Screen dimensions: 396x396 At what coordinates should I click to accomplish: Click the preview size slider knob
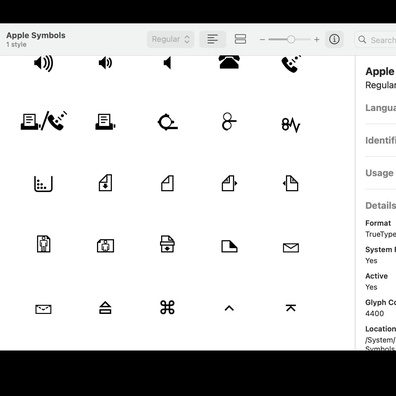291,39
